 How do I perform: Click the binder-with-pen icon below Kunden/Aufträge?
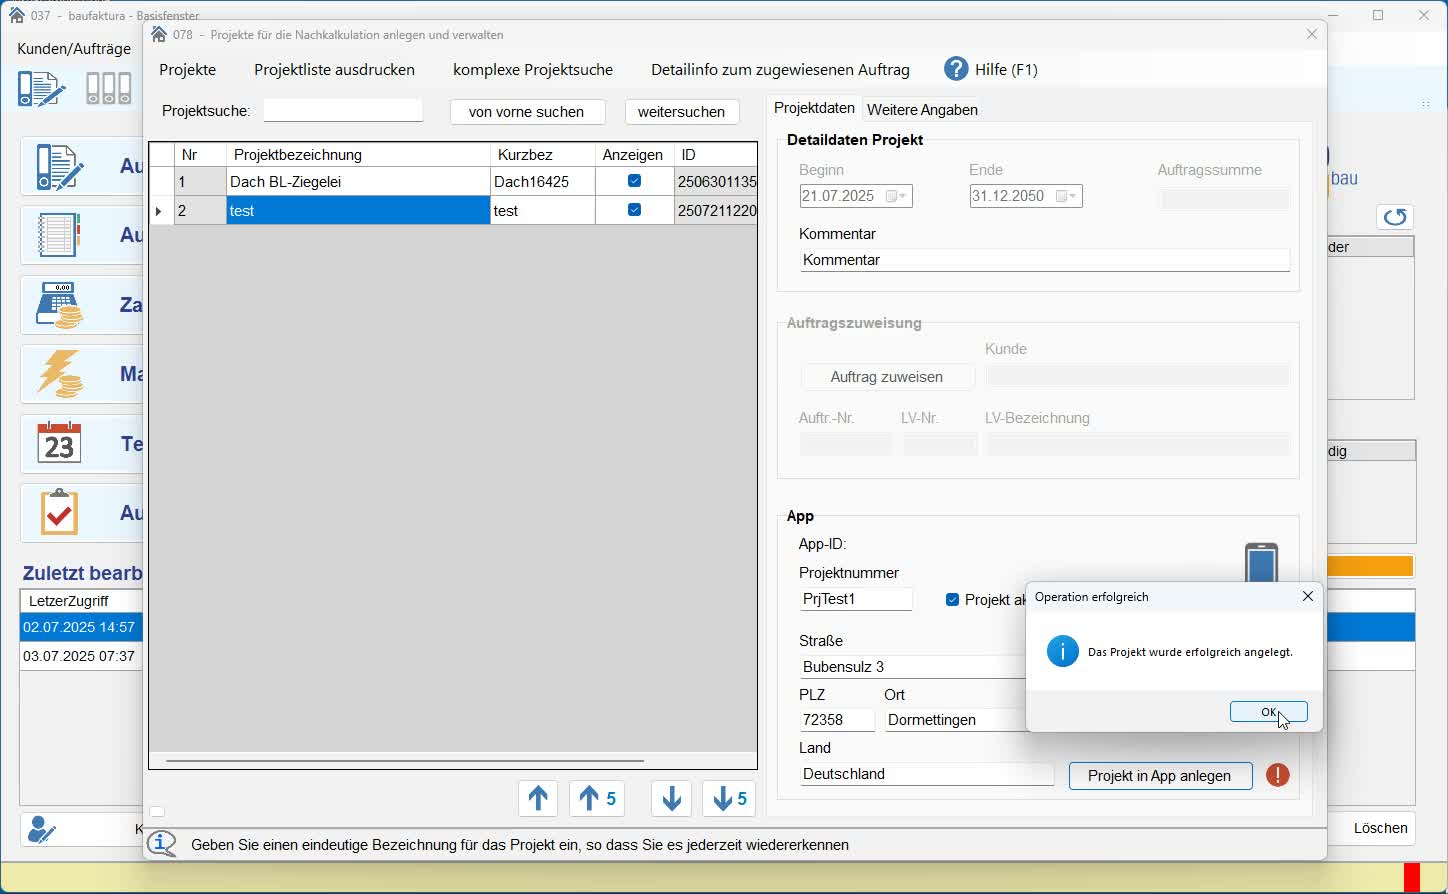[41, 89]
